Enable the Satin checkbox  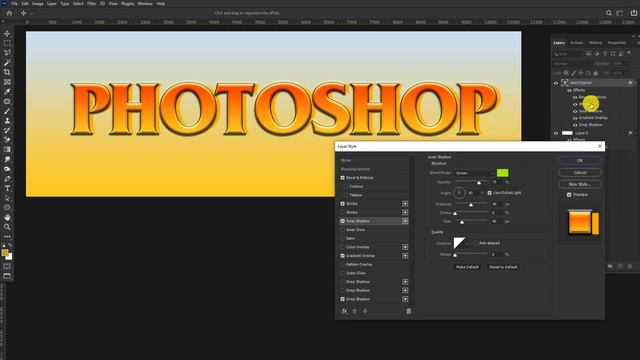coord(342,238)
